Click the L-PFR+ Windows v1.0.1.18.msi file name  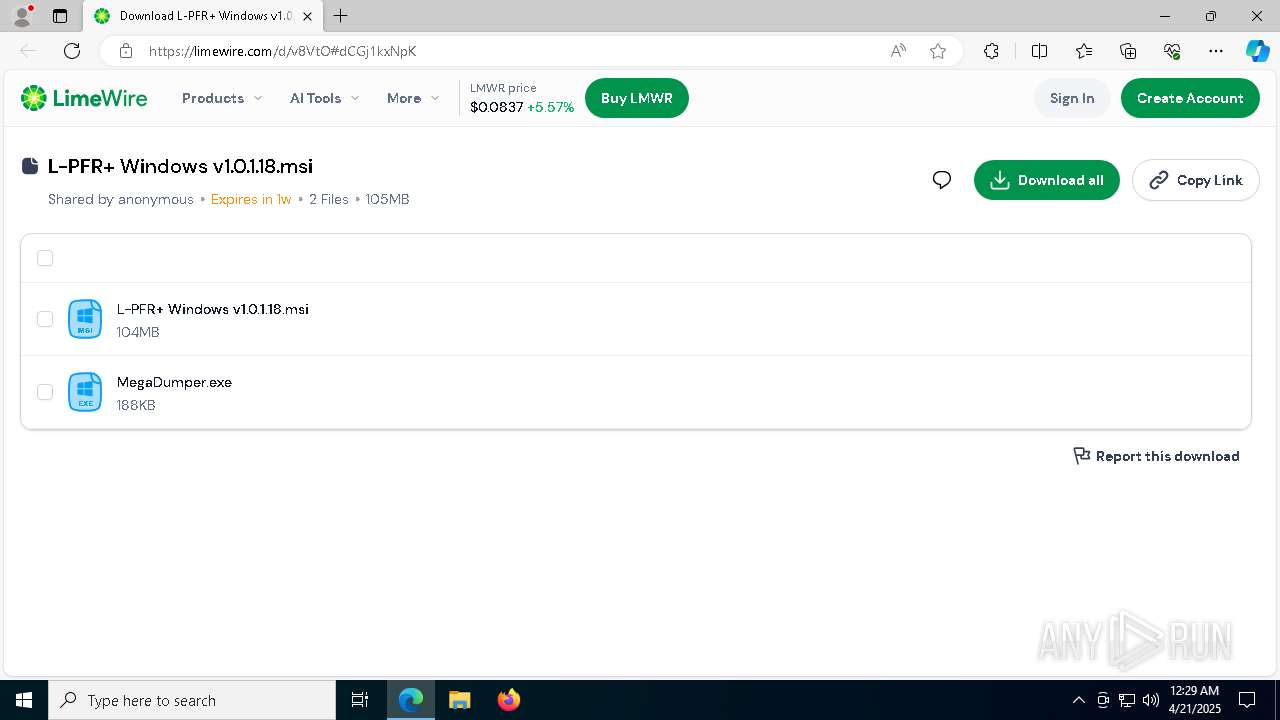[x=213, y=309]
